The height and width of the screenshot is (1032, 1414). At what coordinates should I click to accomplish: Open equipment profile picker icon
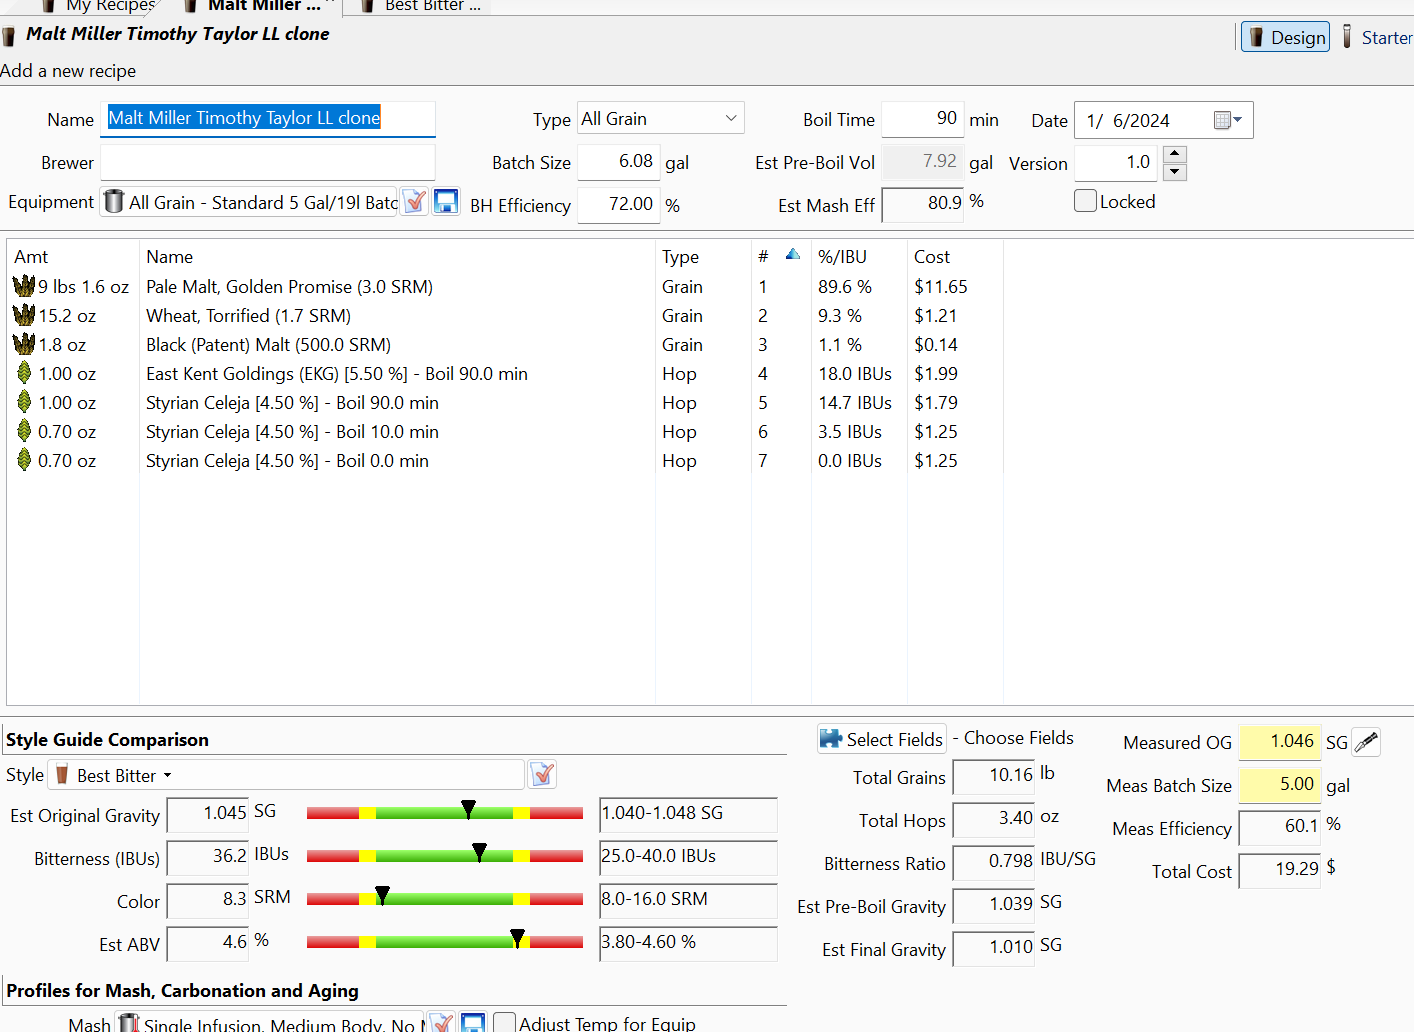(x=415, y=202)
